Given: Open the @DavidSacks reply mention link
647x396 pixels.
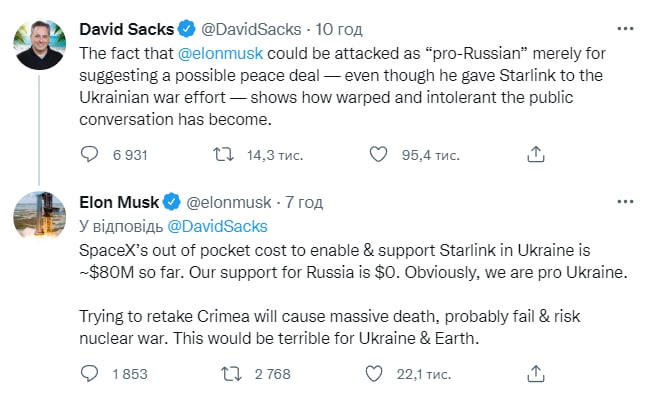Looking at the screenshot, I should tap(217, 226).
